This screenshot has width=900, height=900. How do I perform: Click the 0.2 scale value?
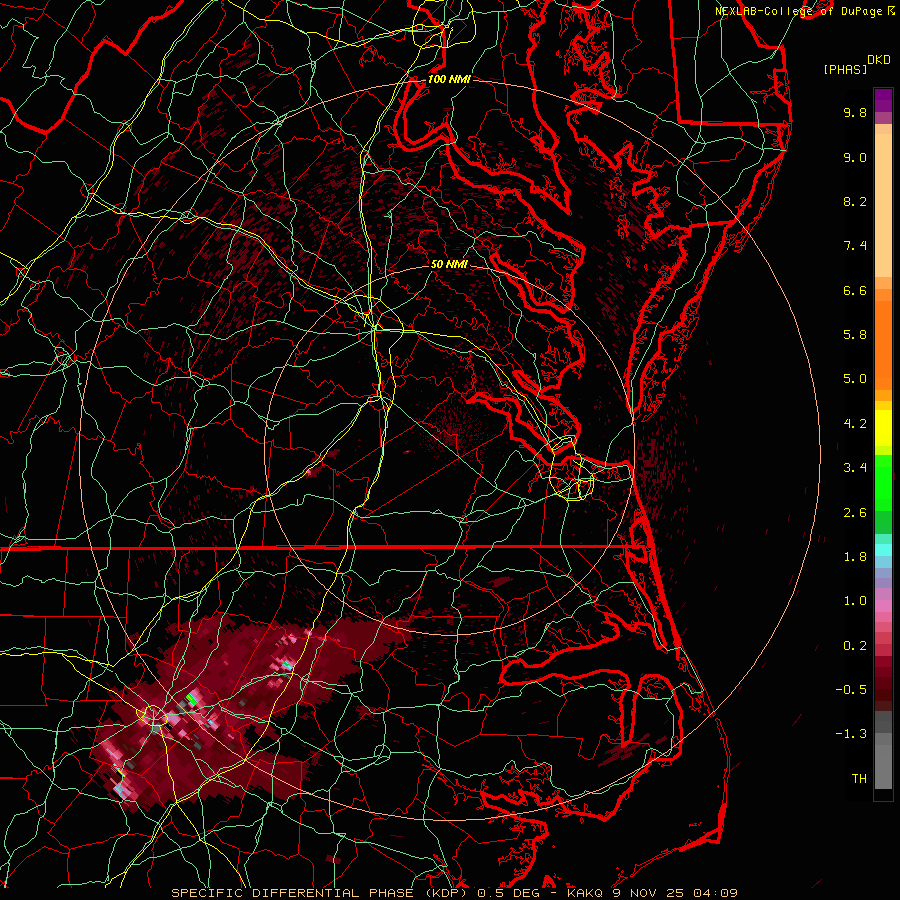tap(855, 646)
